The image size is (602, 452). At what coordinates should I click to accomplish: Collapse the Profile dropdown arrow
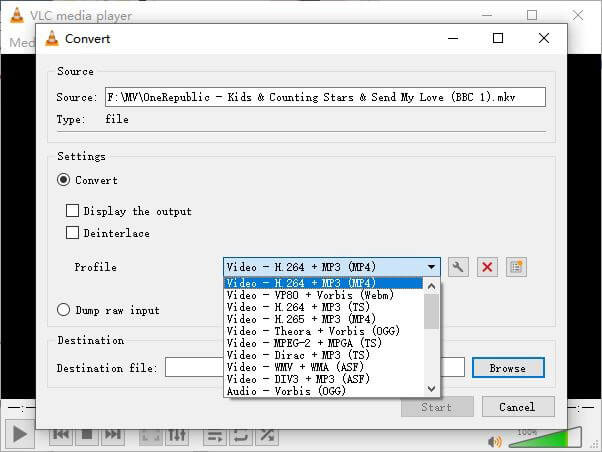(431, 267)
